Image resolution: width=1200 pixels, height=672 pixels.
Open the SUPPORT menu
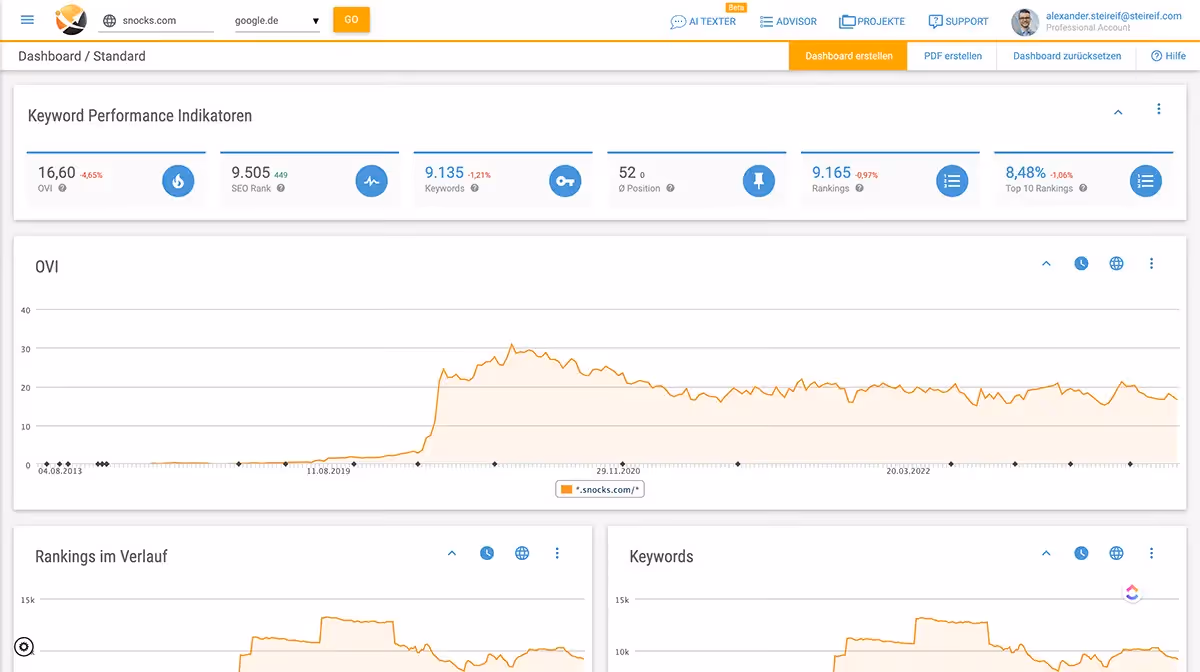point(958,21)
